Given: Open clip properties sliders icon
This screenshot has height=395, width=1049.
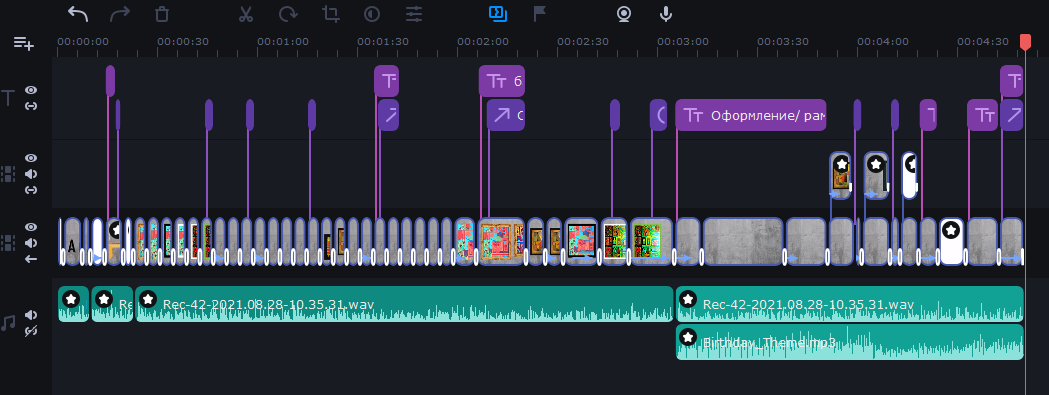Looking at the screenshot, I should click(414, 13).
